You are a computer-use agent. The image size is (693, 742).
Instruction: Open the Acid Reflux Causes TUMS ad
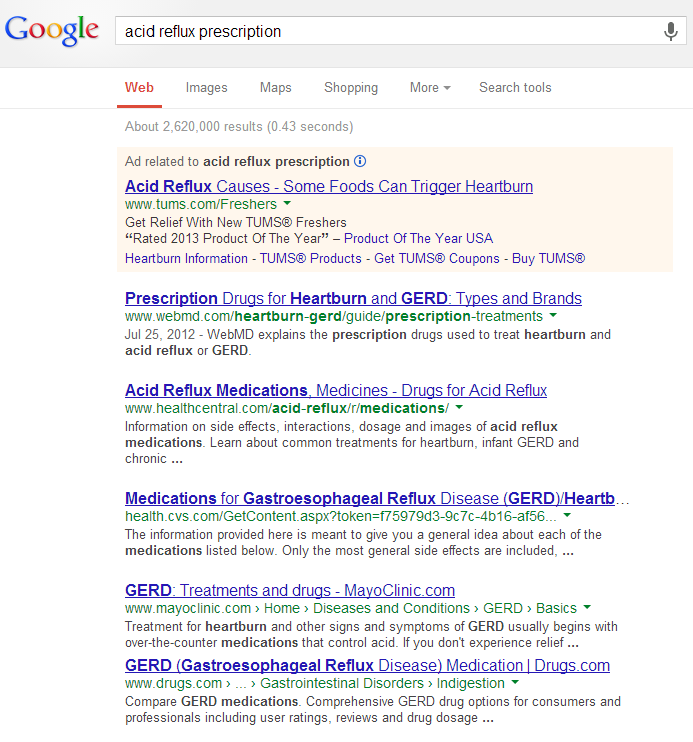[329, 186]
